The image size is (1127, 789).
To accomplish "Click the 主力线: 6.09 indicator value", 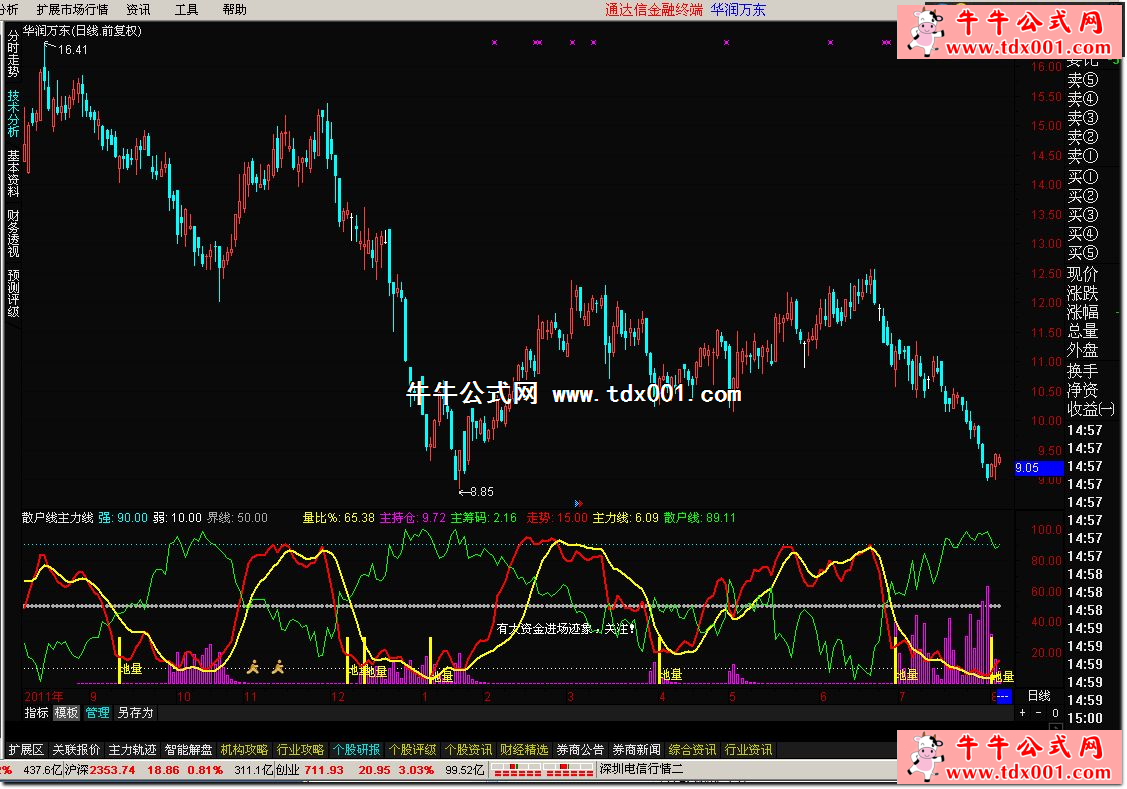I will [x=625, y=517].
